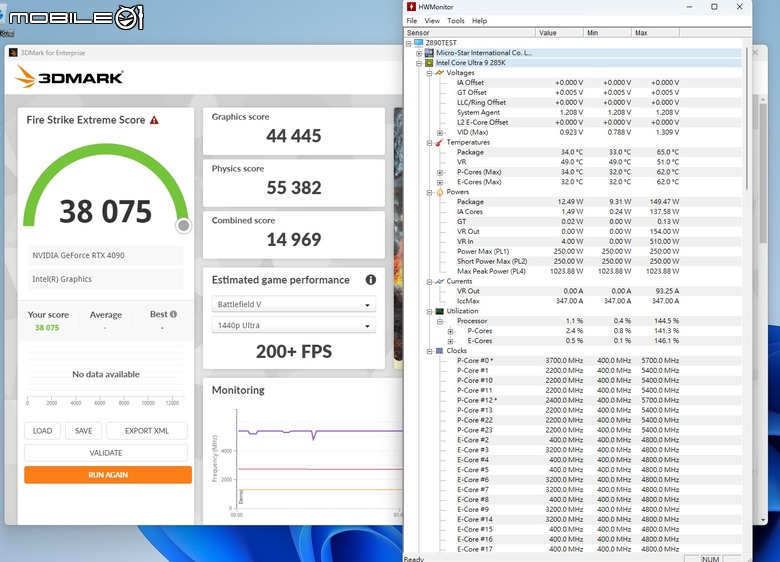The width and height of the screenshot is (780, 562).
Task: Click the Micro-Star International motherboard icon
Action: (x=429, y=53)
